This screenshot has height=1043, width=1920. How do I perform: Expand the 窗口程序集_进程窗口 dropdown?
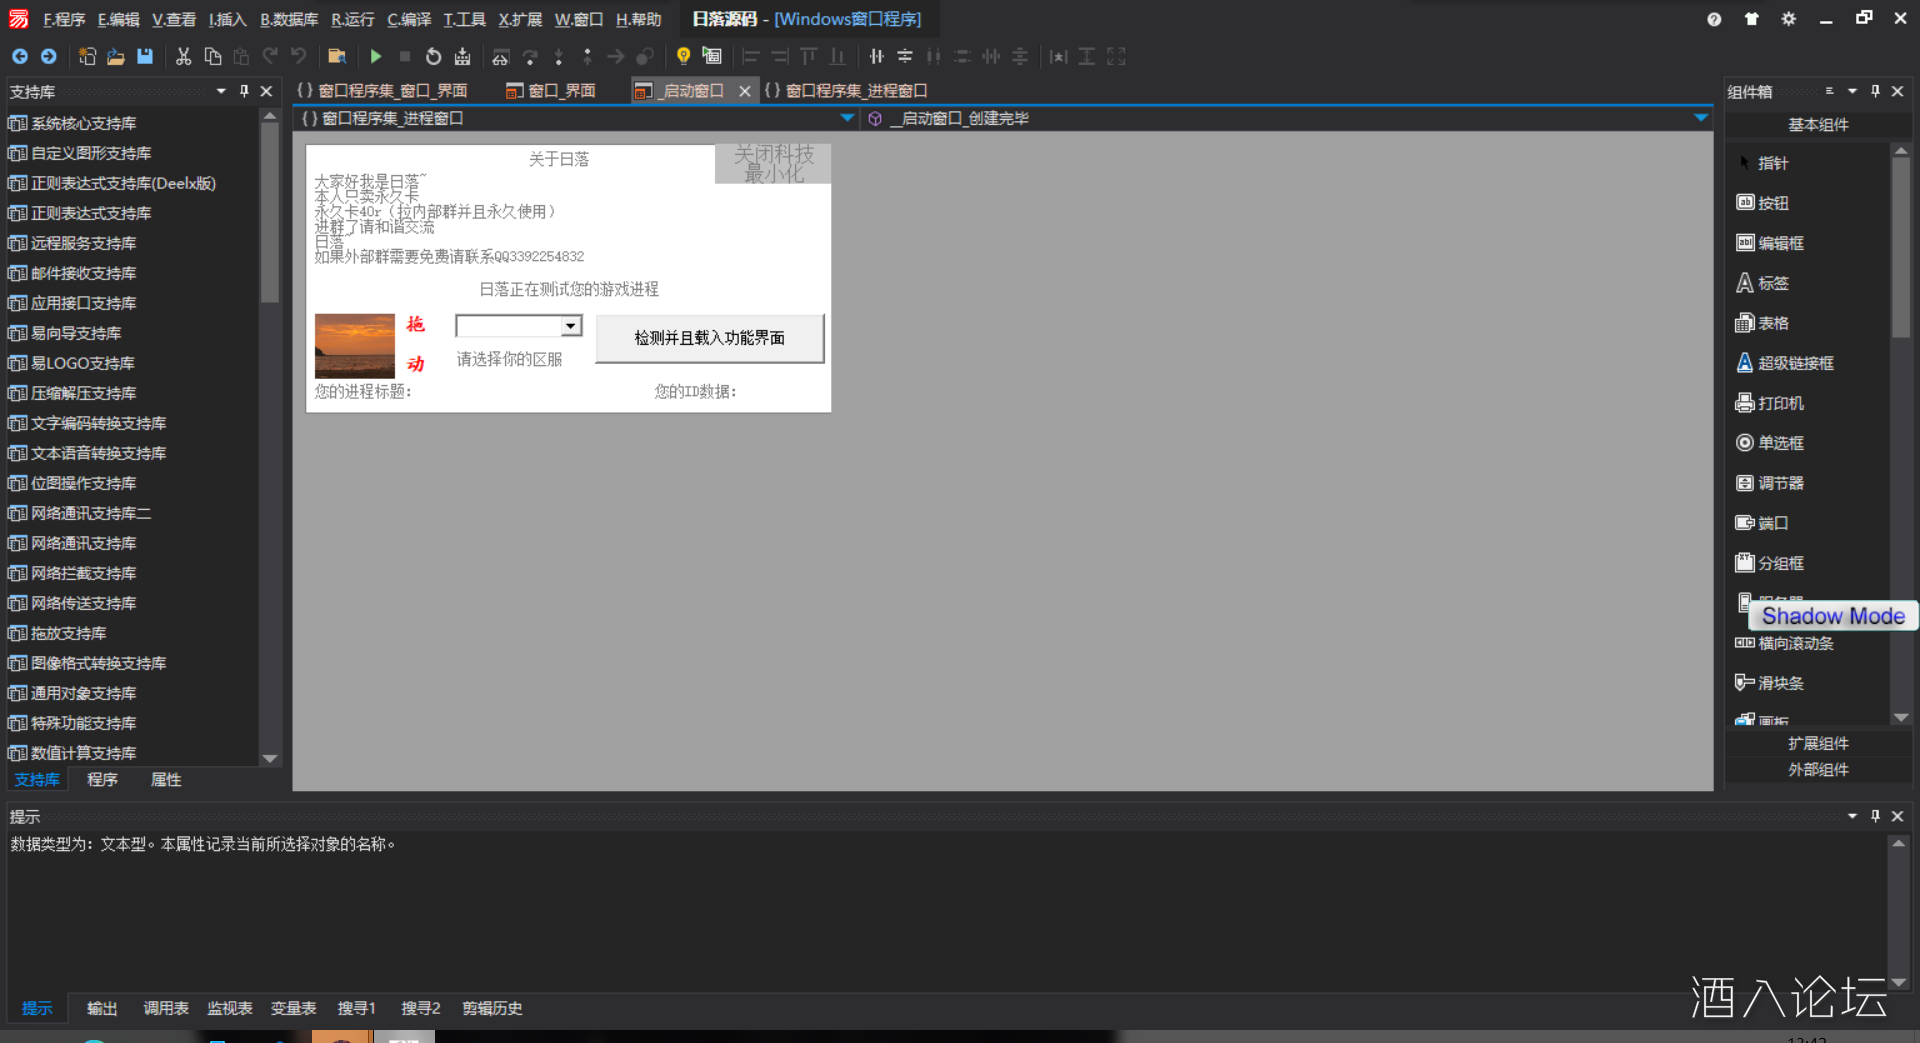click(847, 118)
